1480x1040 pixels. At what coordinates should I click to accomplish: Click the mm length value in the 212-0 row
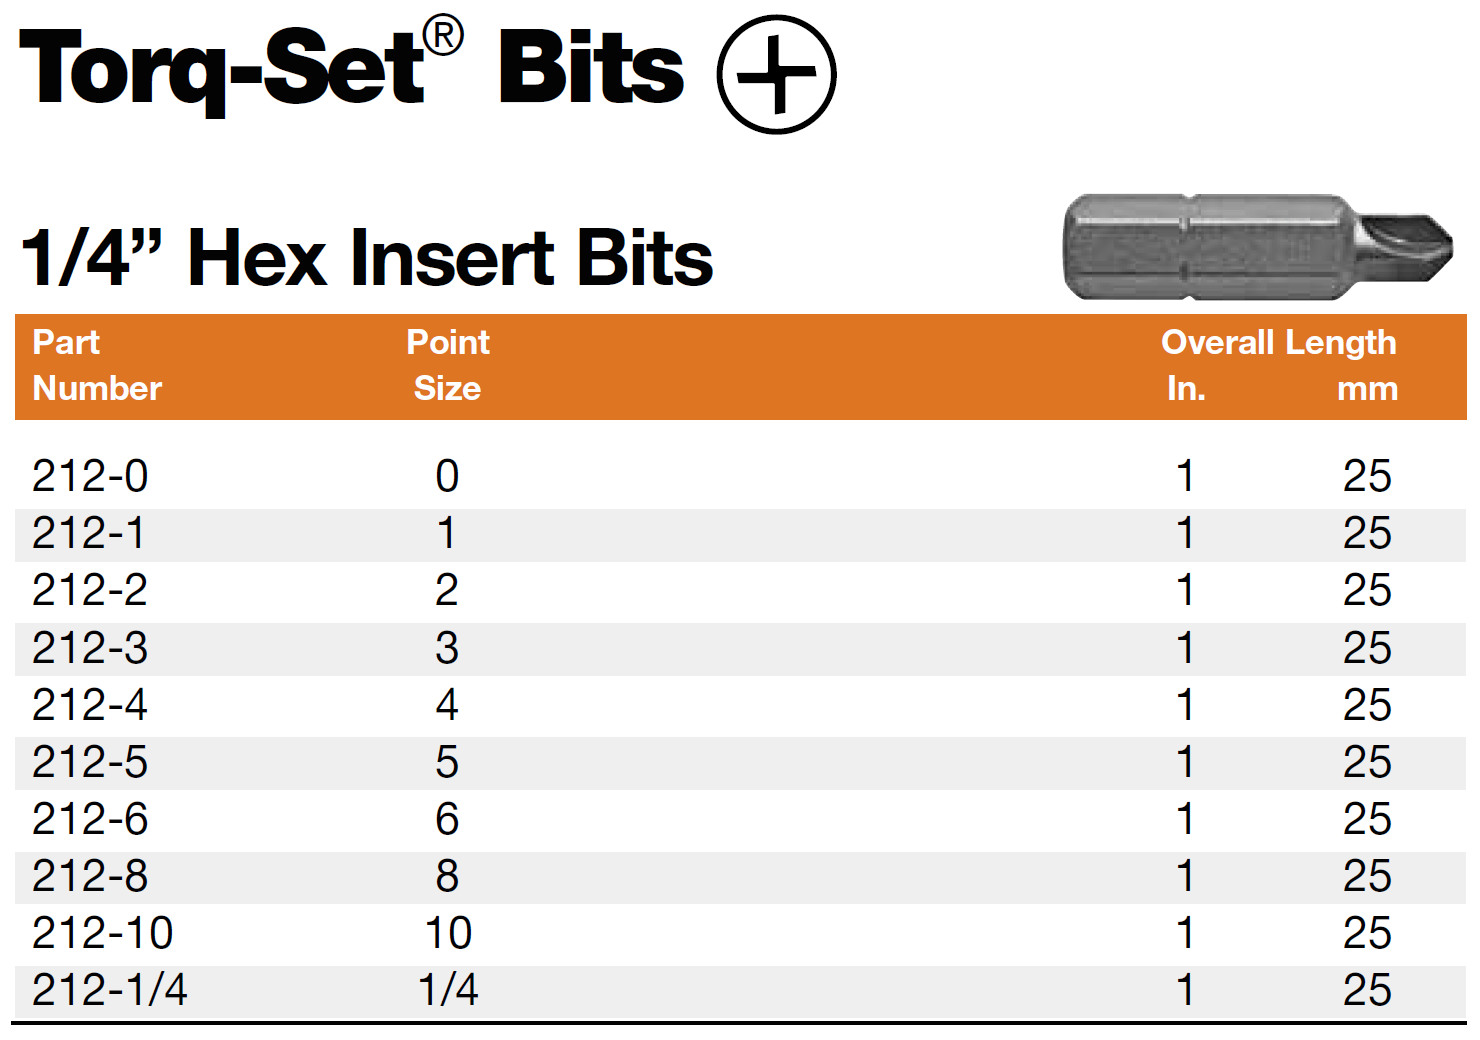coord(1367,476)
